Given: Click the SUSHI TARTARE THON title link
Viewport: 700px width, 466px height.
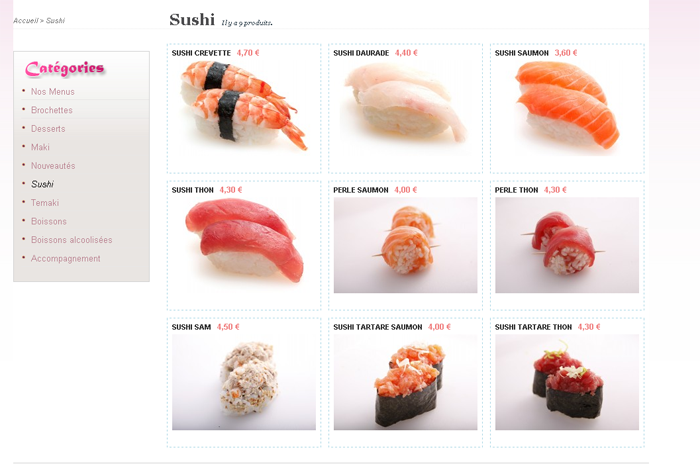Looking at the screenshot, I should pos(533,327).
